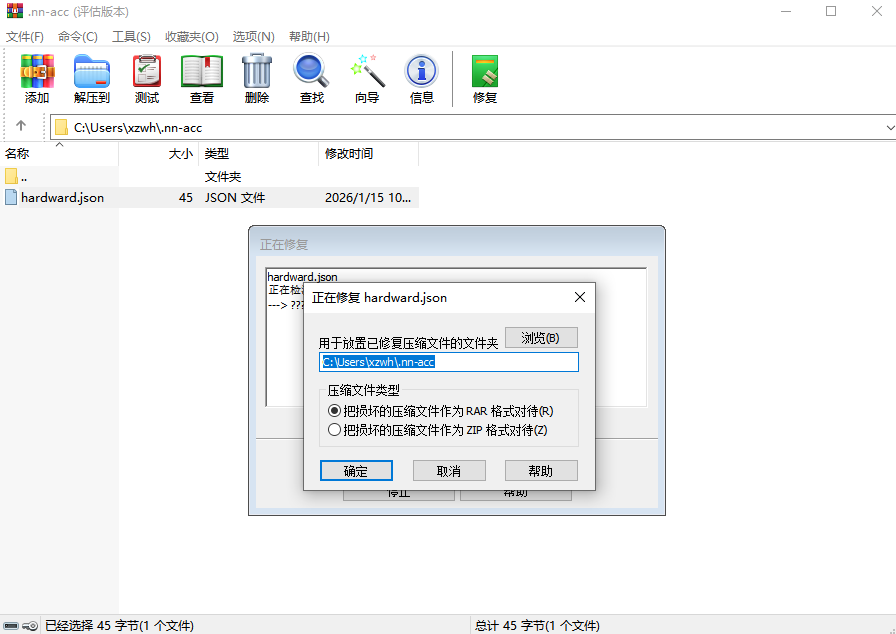Click the 取消 button in the repair dialog
Viewport: 896px width, 634px height.
(449, 471)
